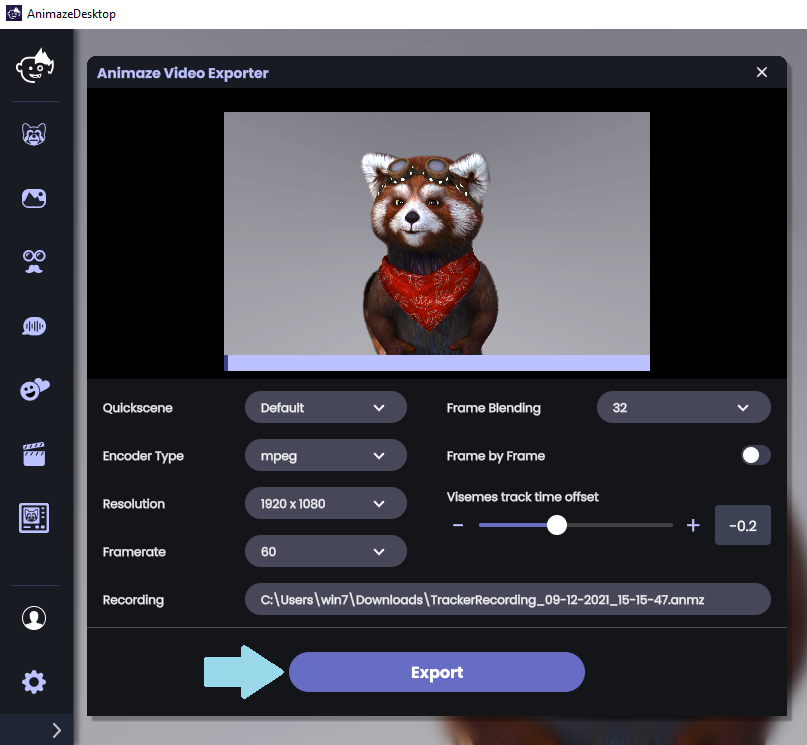The image size is (807, 745).
Task: Close the Animaze Video Exporter dialog
Action: point(762,72)
